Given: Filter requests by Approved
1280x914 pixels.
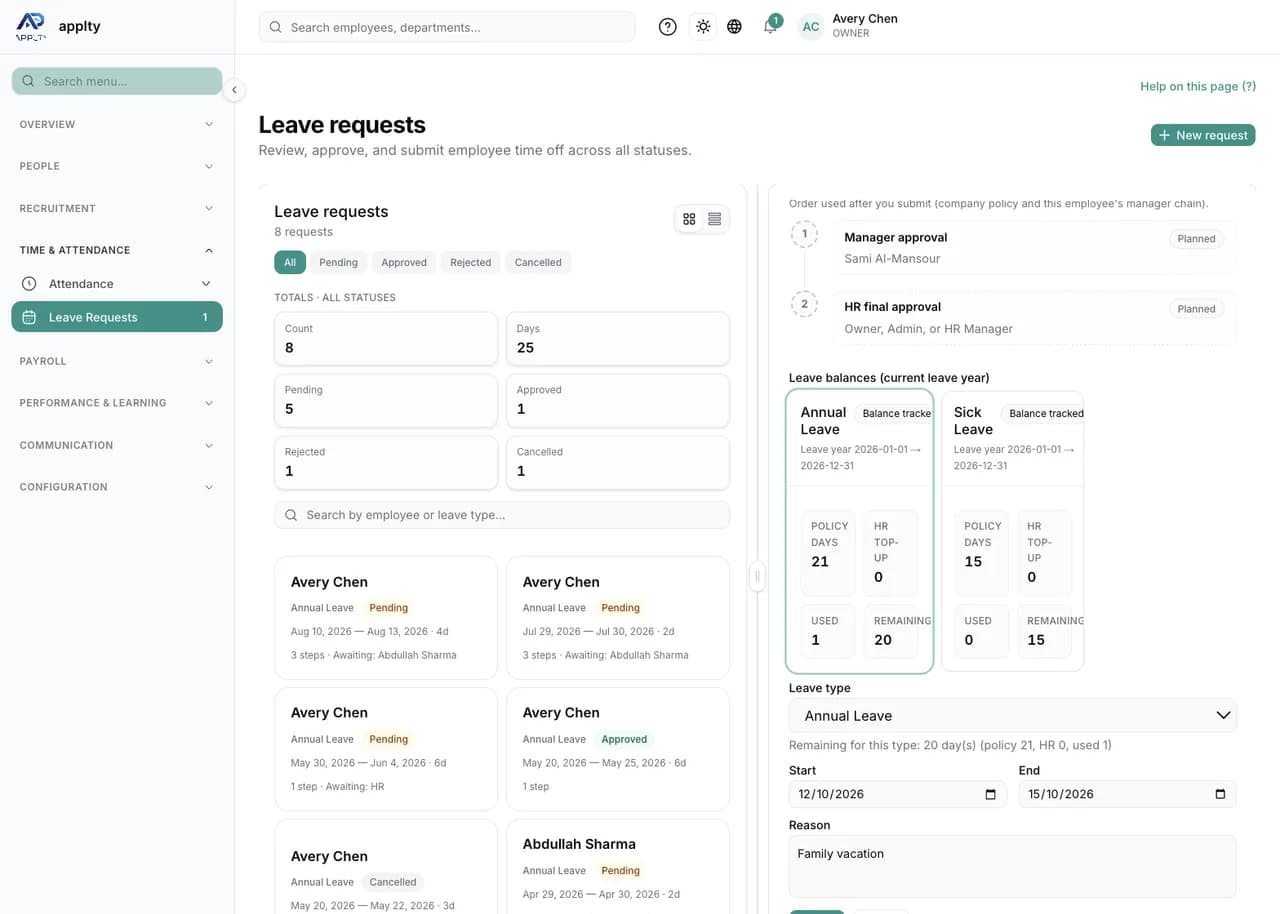Looking at the screenshot, I should click(x=404, y=262).
